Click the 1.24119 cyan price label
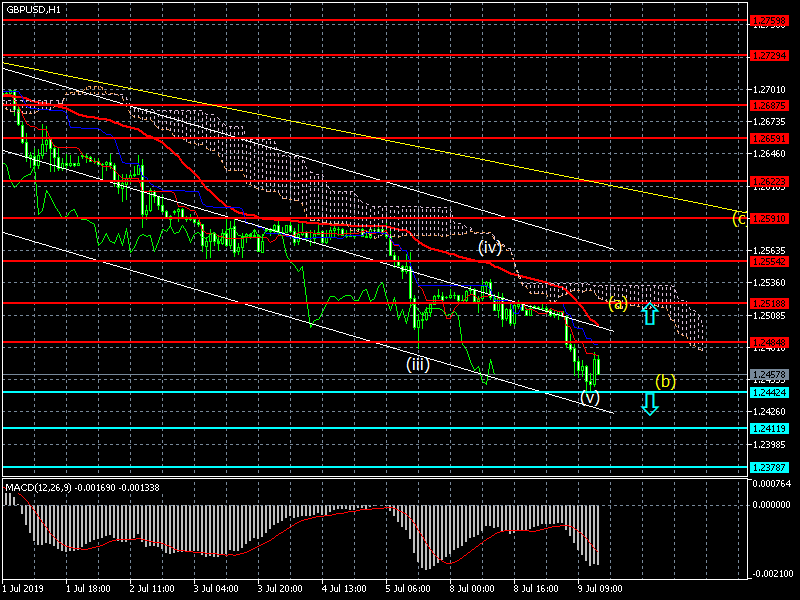Image resolution: width=800 pixels, height=600 pixels. [769, 429]
